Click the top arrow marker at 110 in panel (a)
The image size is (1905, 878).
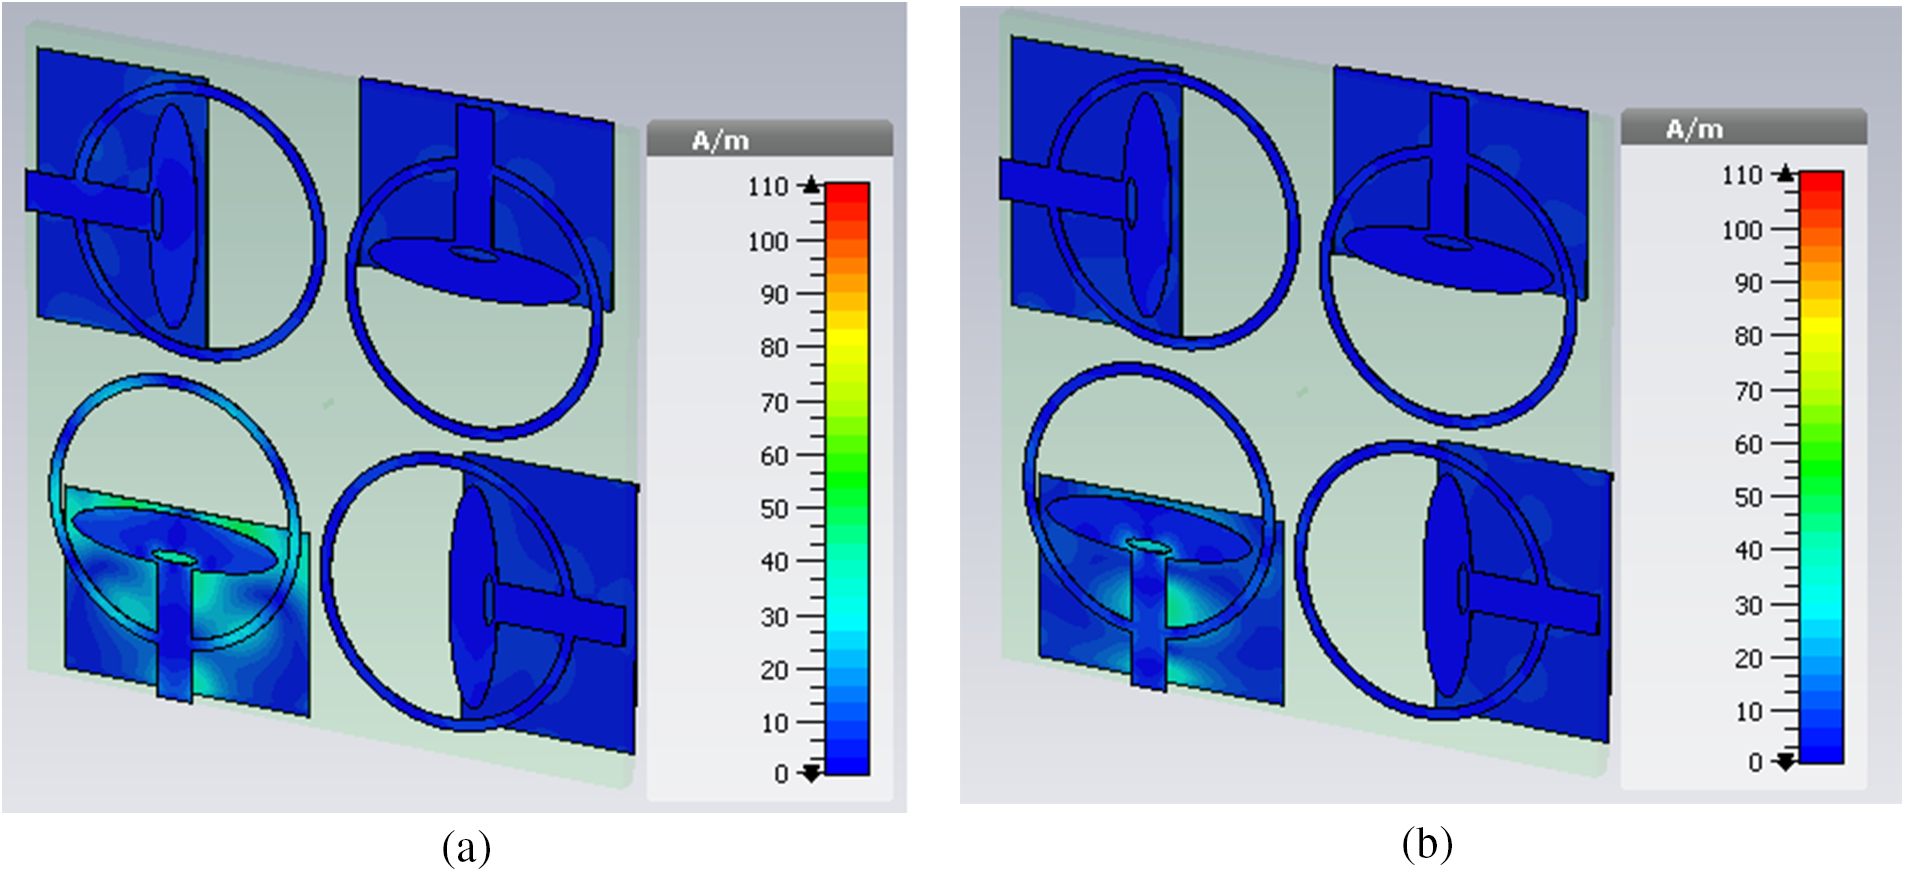pos(811,185)
